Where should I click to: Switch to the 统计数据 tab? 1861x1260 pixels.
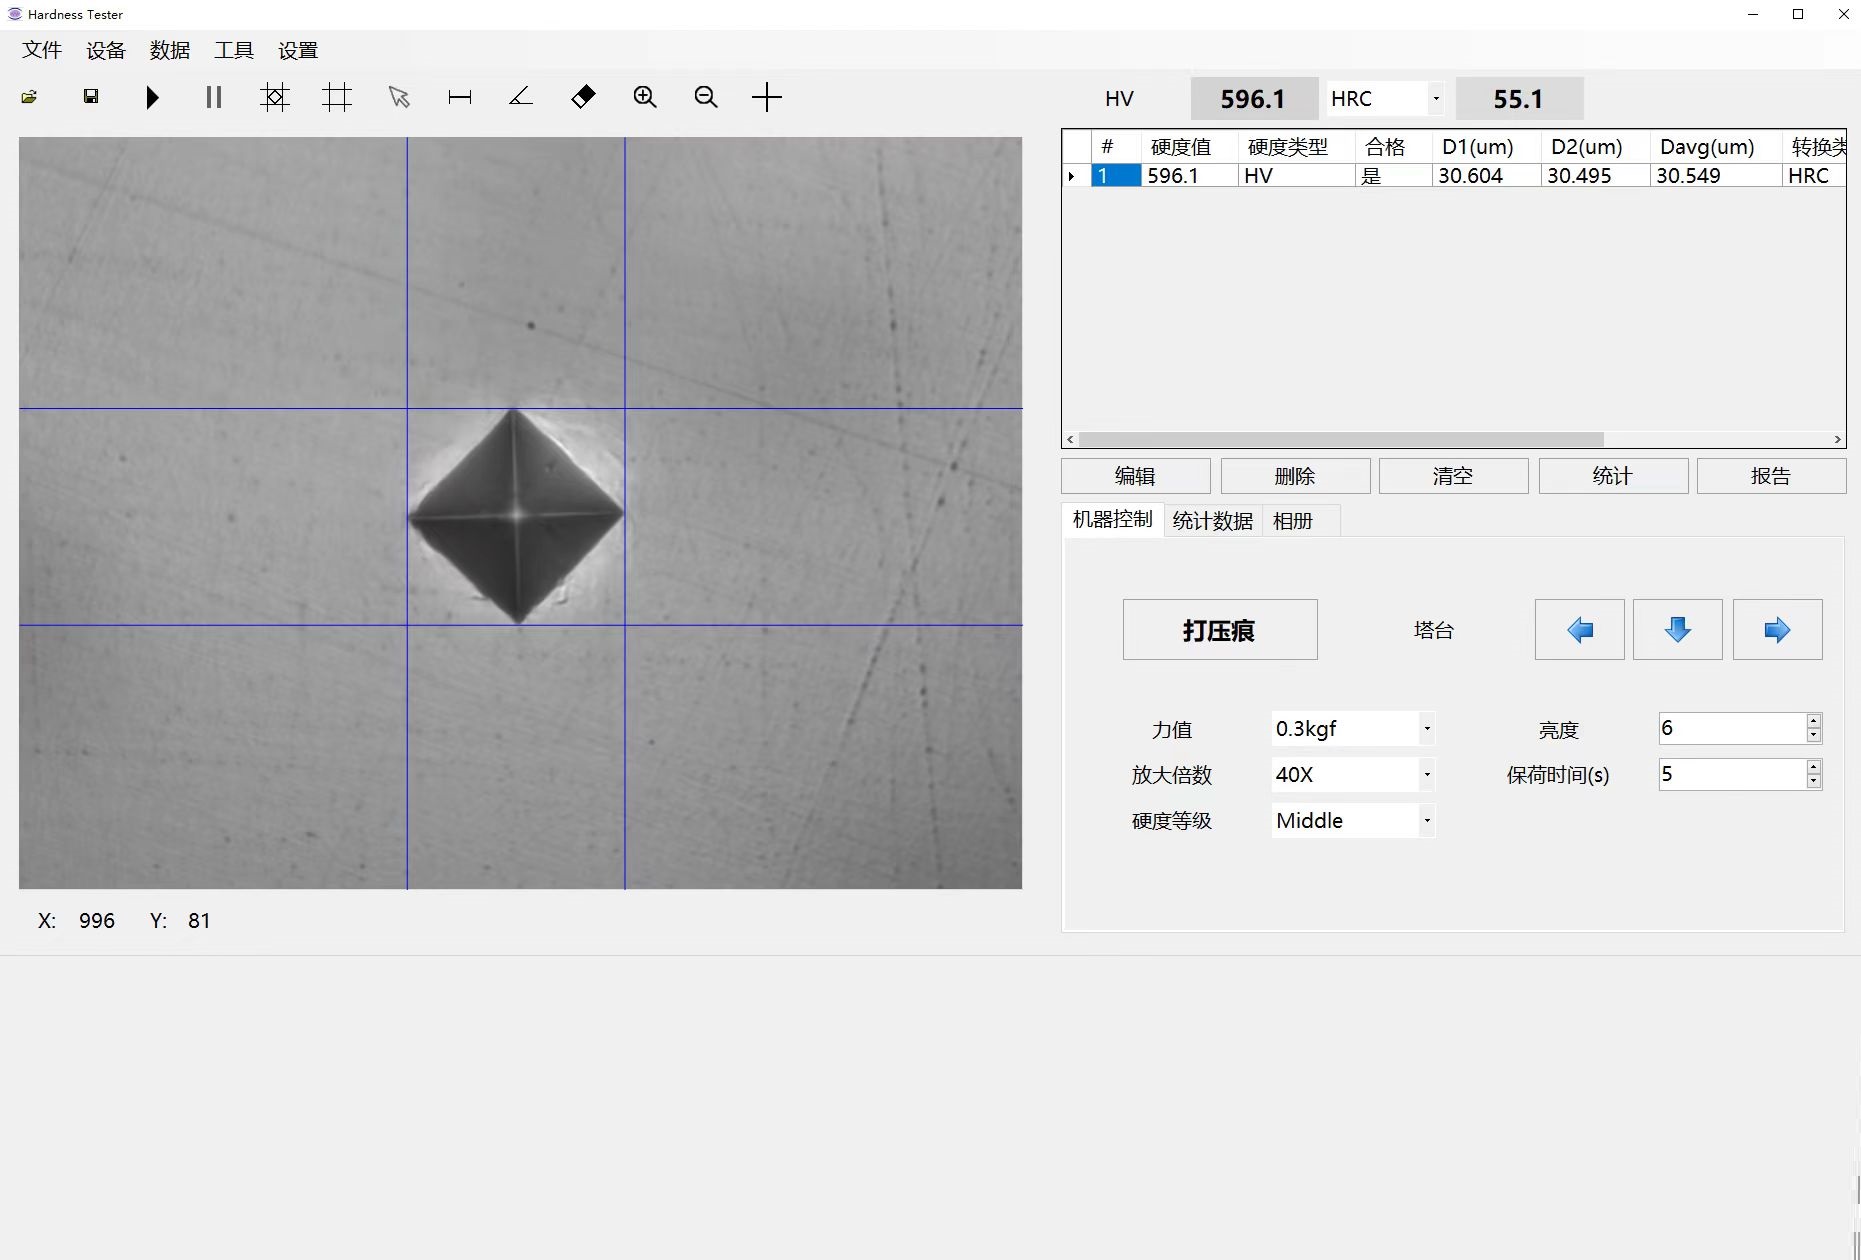coord(1212,521)
